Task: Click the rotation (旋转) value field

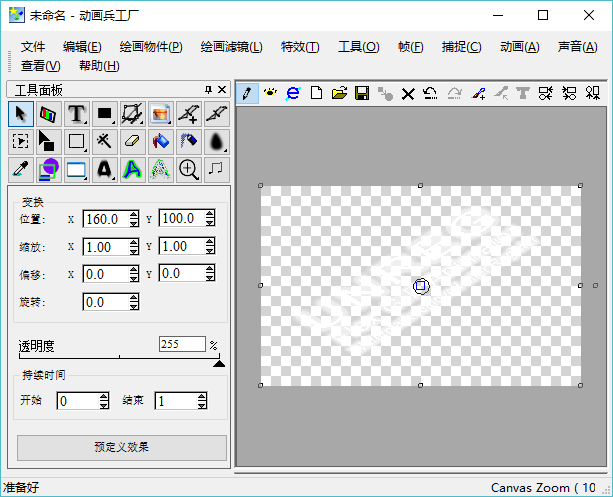Action: point(106,302)
